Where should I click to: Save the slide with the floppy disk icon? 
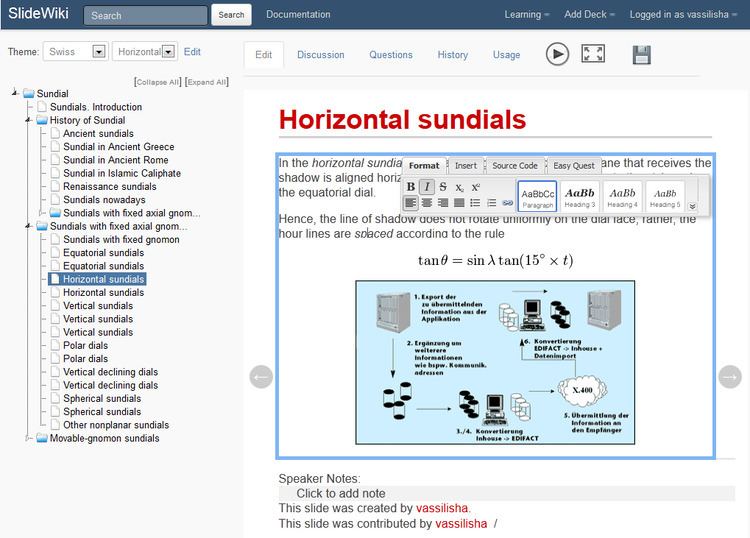click(641, 55)
